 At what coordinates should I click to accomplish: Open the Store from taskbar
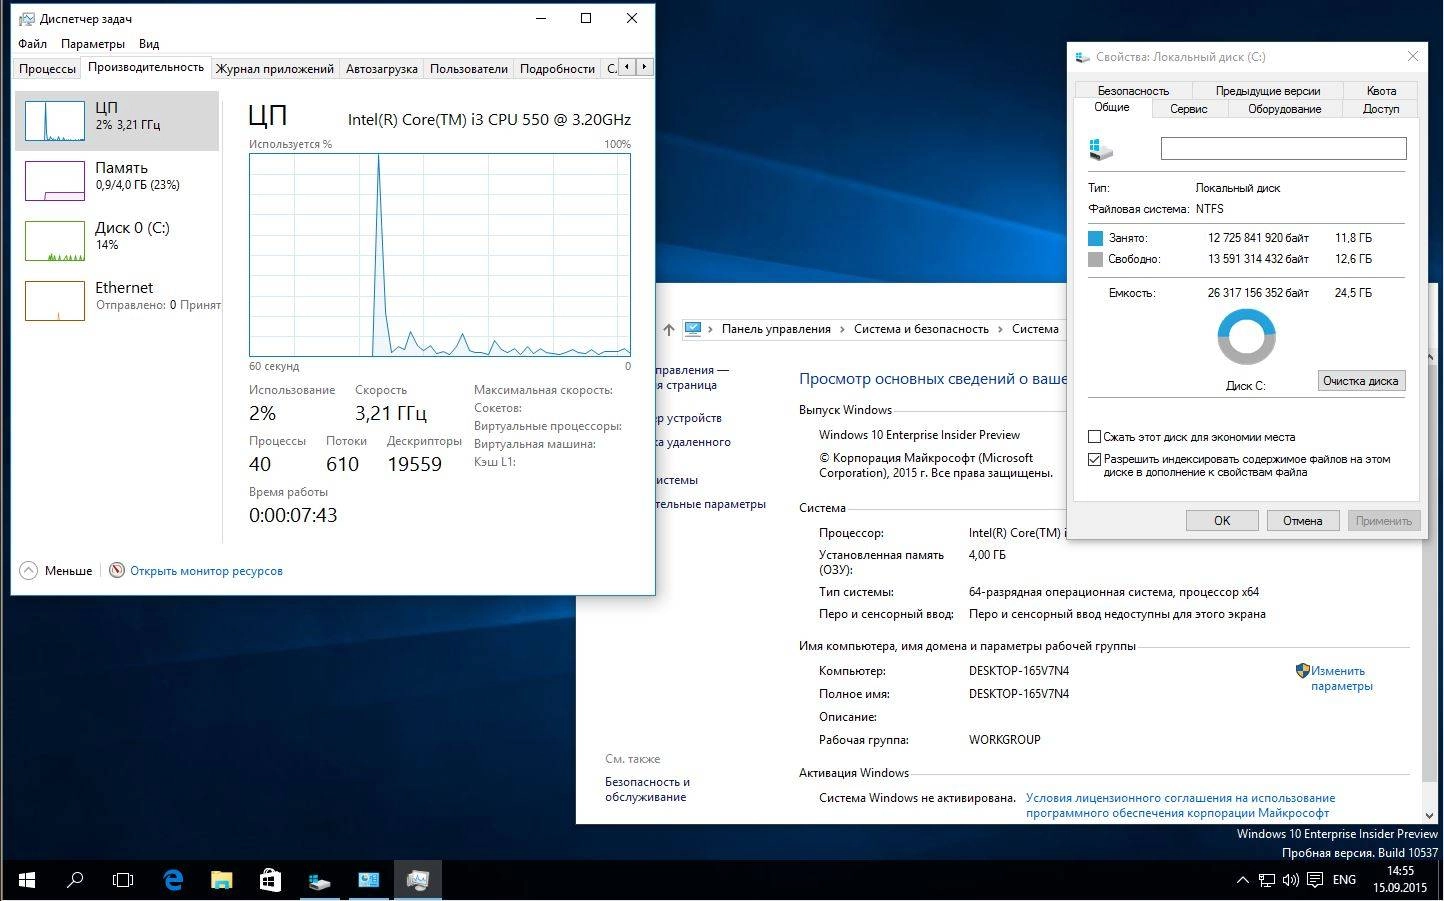[x=270, y=880]
